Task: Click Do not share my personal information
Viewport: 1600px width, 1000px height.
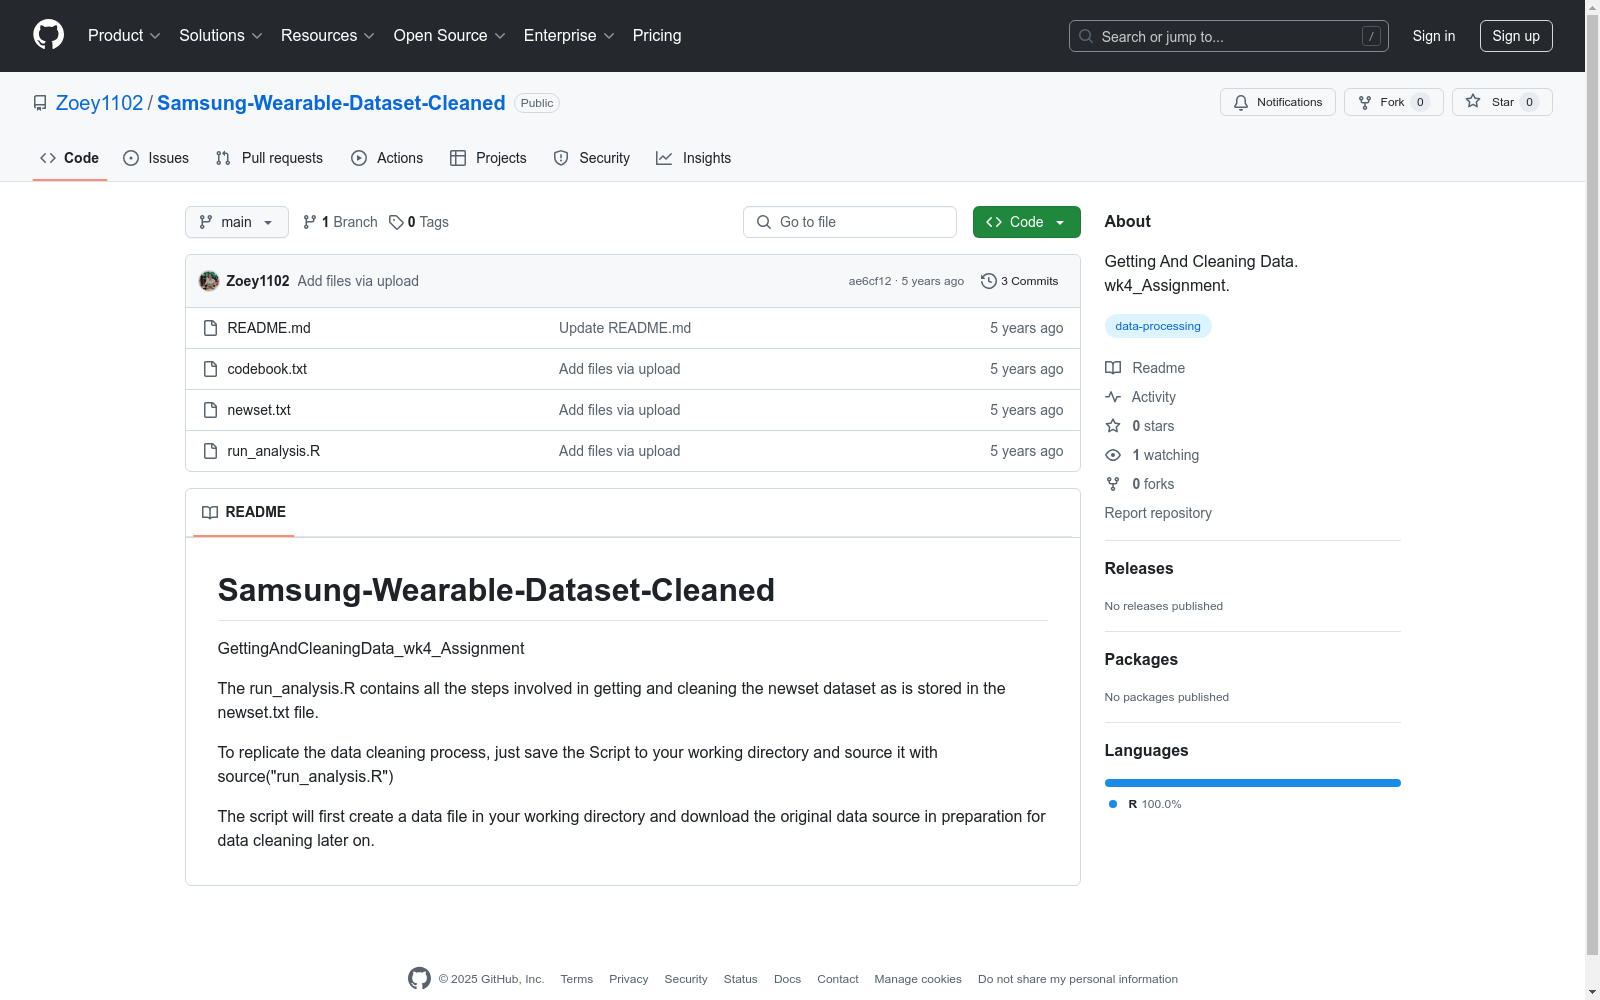Action: click(1078, 979)
